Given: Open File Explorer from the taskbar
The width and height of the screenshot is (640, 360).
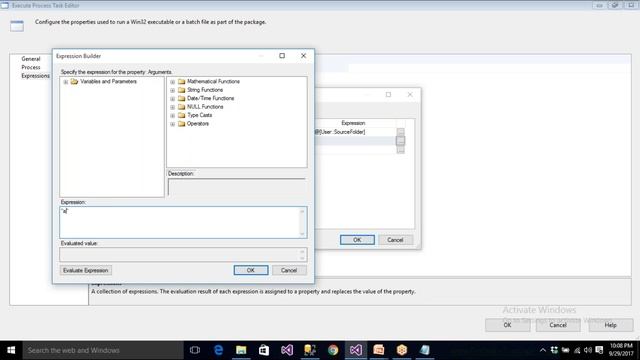Looking at the screenshot, I should 241,350.
